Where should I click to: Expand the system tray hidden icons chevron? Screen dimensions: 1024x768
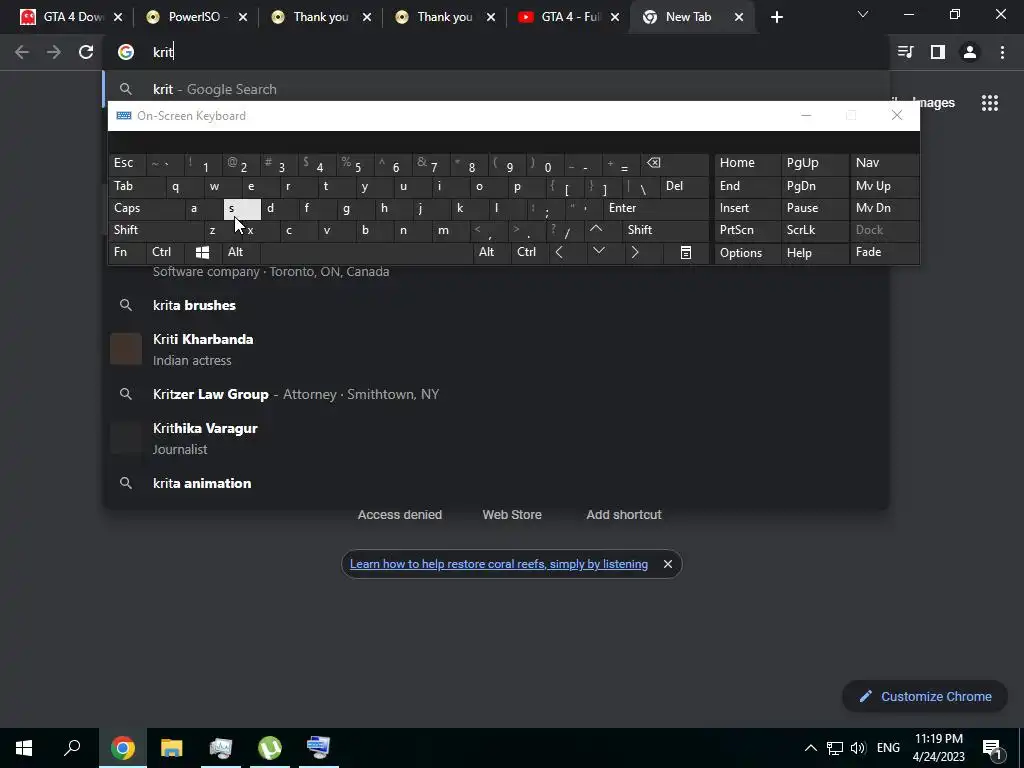point(810,748)
